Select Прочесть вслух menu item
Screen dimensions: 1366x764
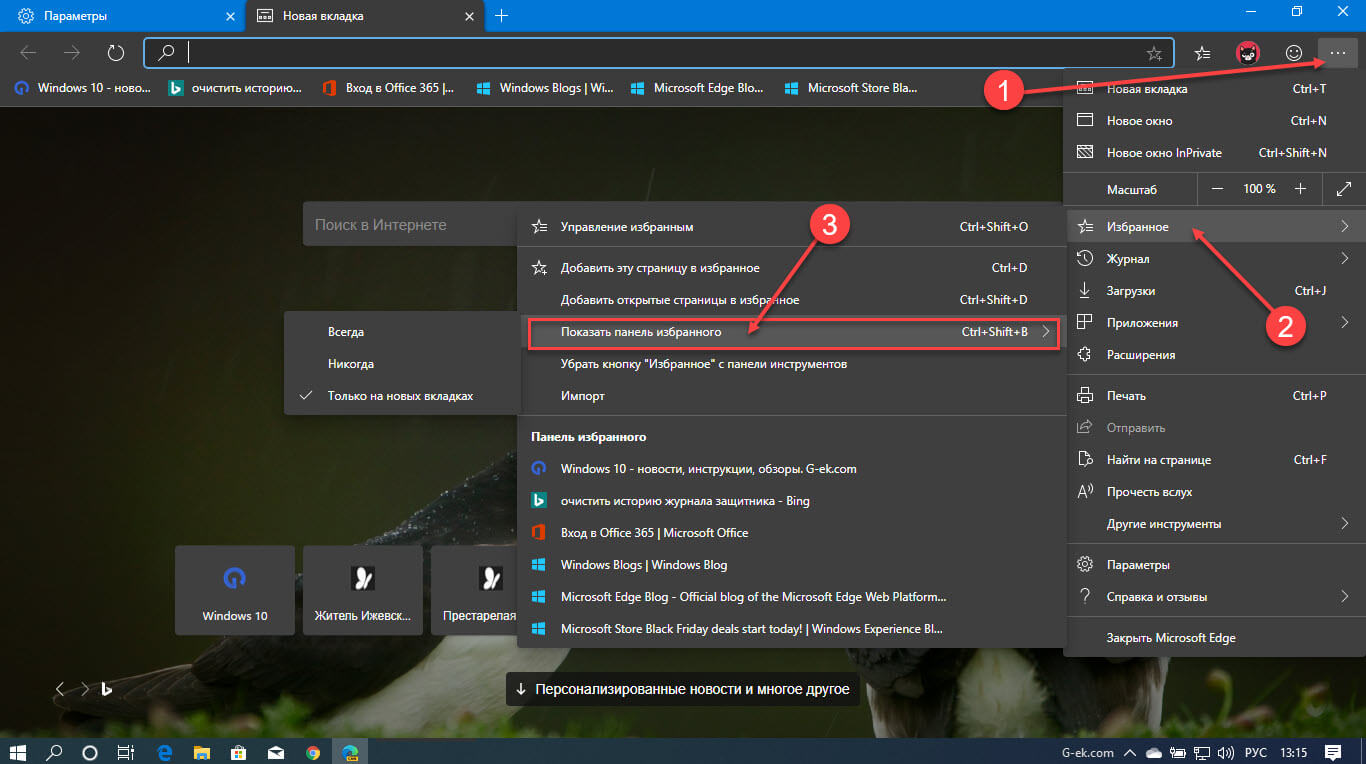tap(1213, 492)
